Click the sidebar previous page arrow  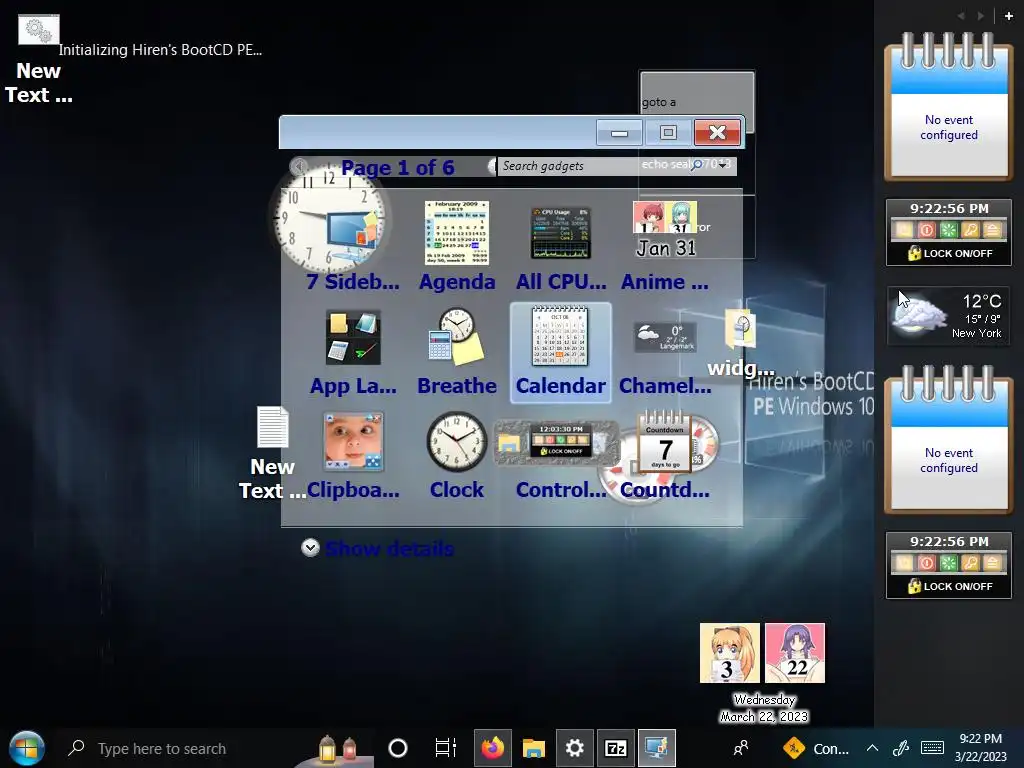[961, 16]
